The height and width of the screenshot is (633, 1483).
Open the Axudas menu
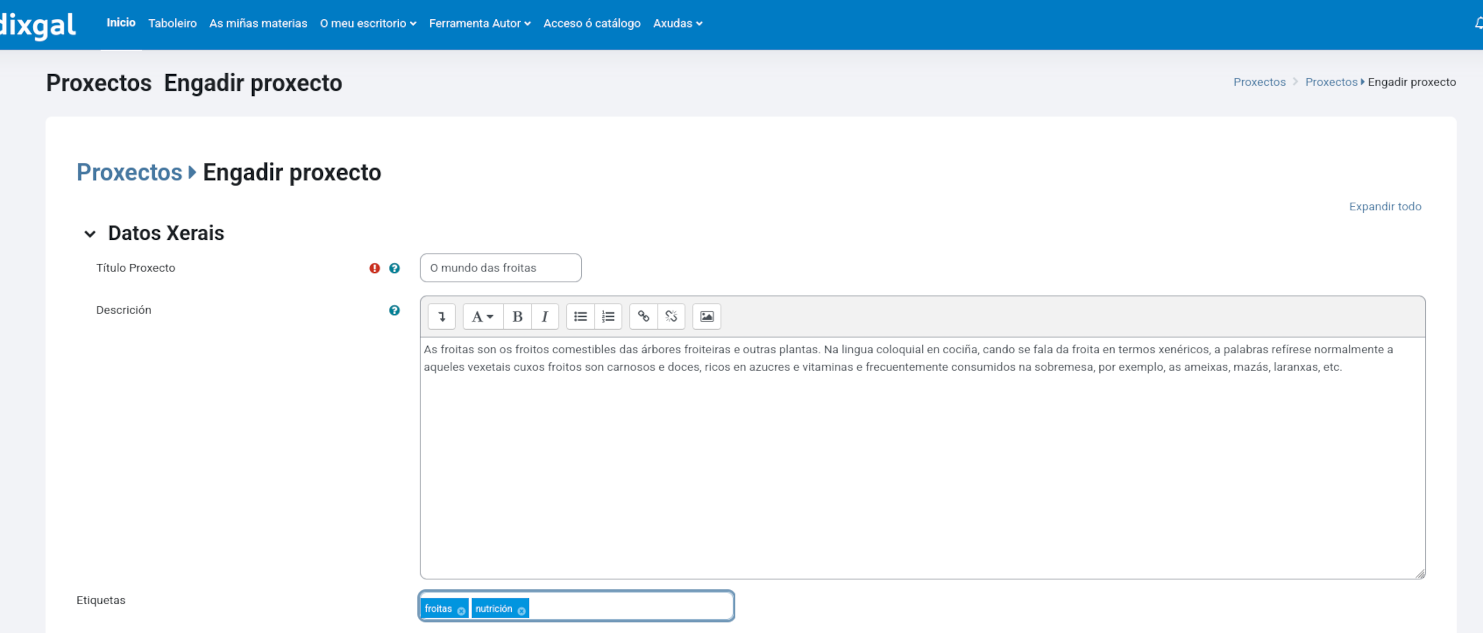tap(678, 23)
